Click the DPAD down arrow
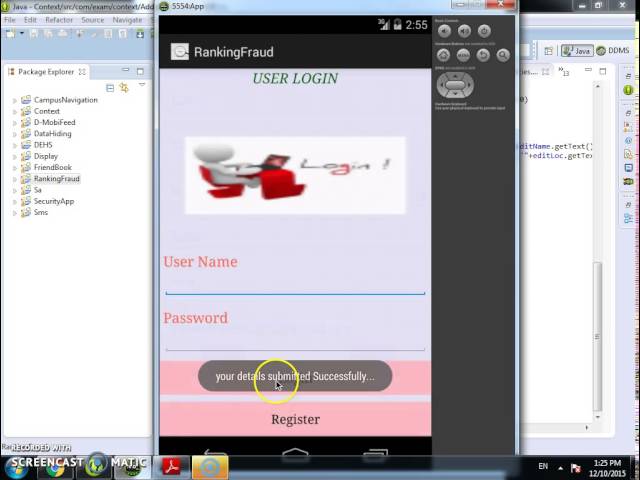Viewport: 640px width, 480px height. [455, 94]
